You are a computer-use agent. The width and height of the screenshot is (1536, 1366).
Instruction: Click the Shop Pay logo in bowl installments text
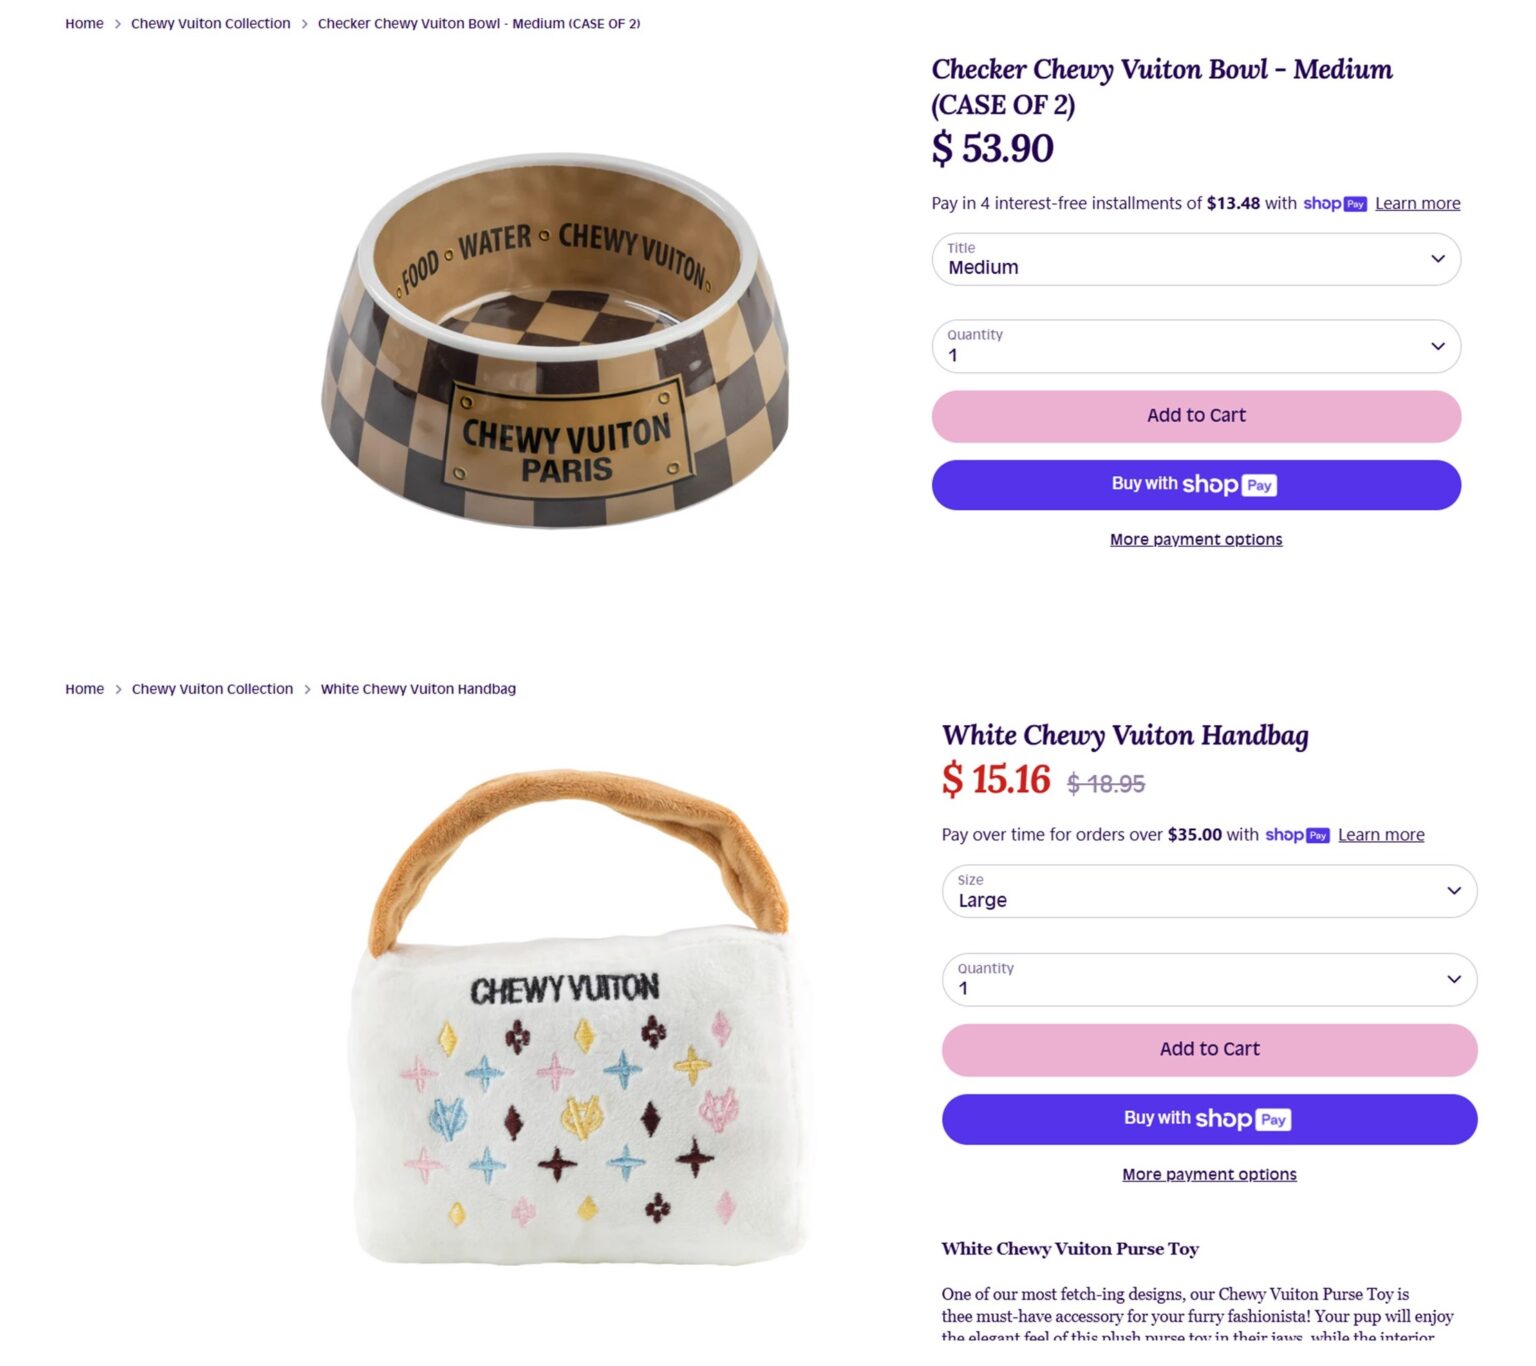(x=1335, y=203)
